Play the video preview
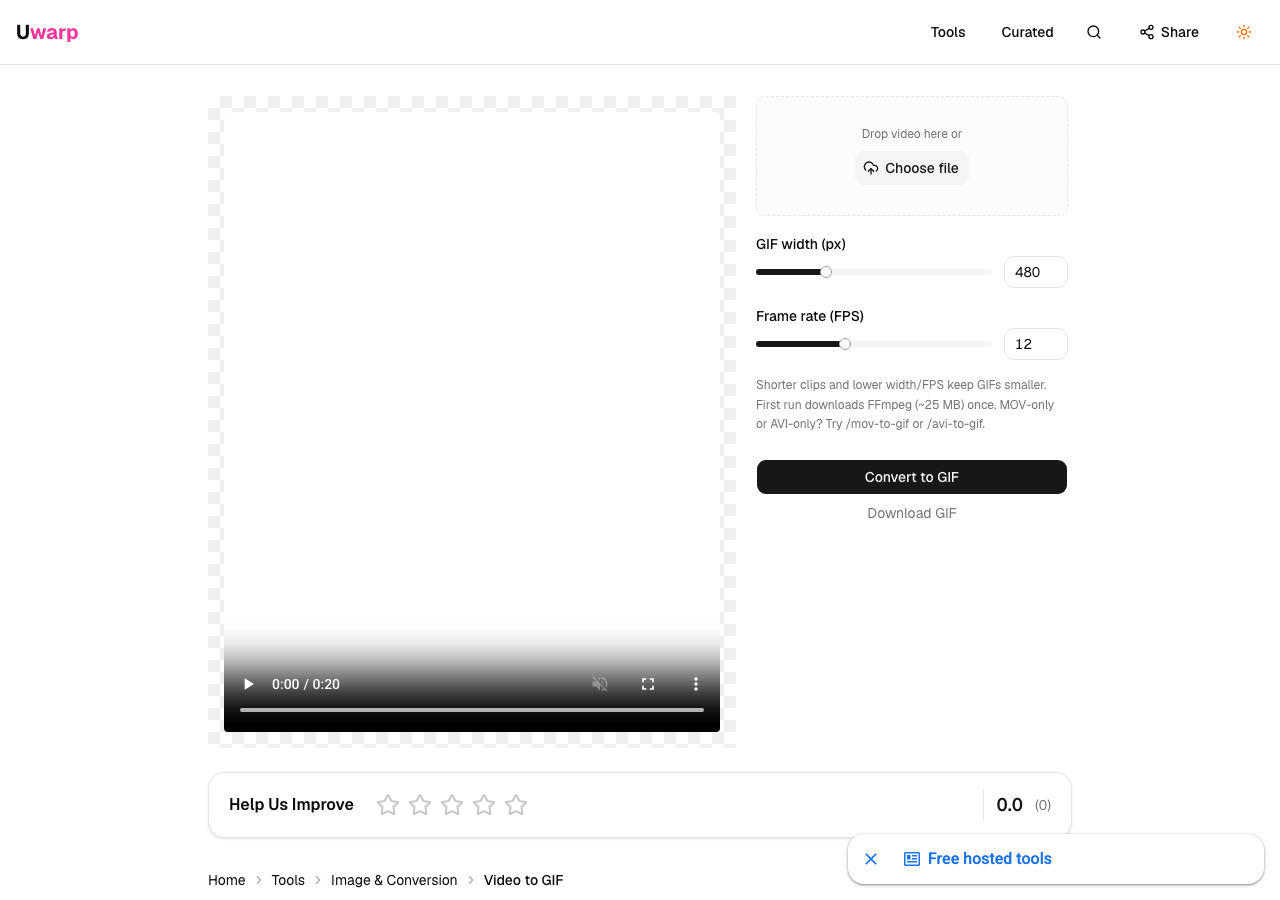The height and width of the screenshot is (900, 1280). tap(249, 684)
